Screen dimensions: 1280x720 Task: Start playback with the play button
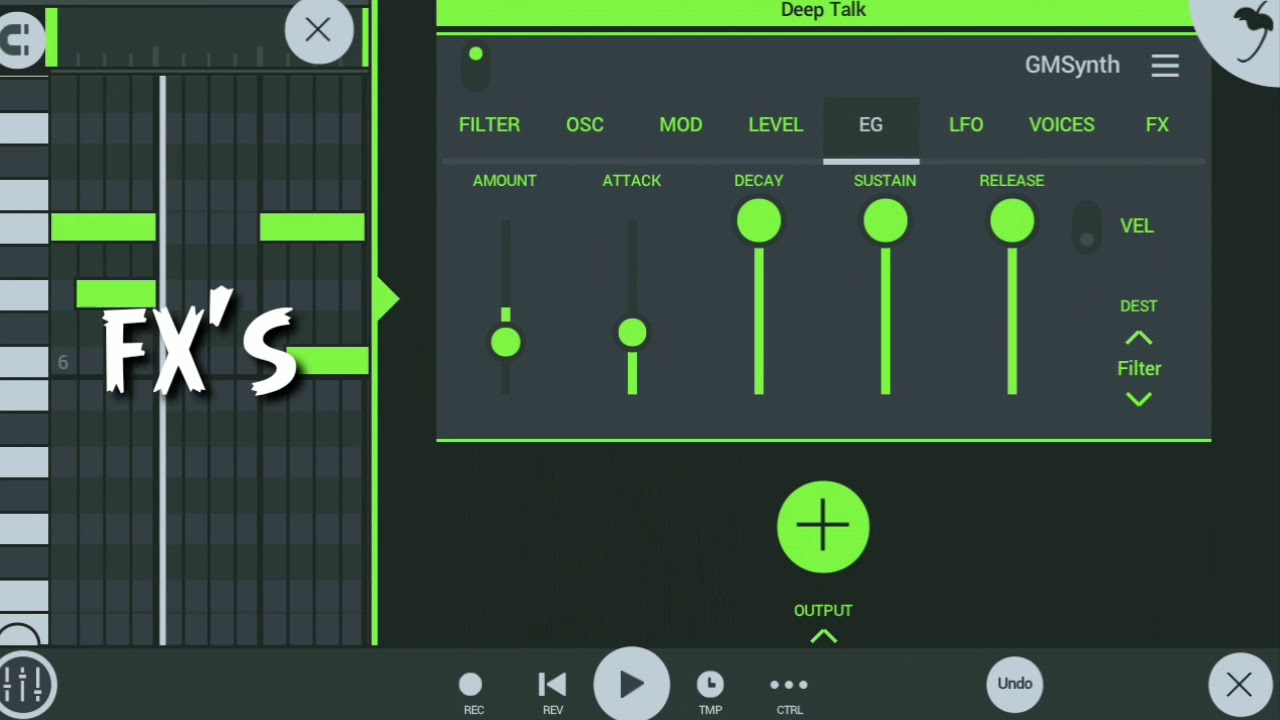point(632,685)
